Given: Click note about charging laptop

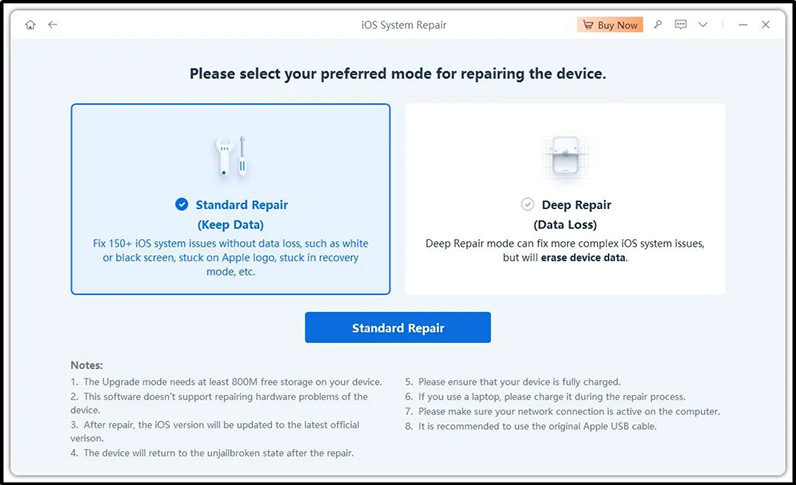Looking at the screenshot, I should pos(545,397).
